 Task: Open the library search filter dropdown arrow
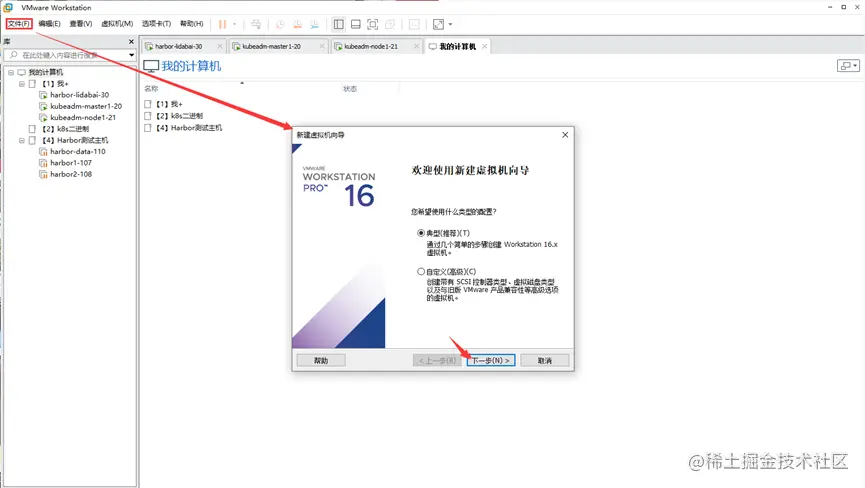(x=131, y=55)
